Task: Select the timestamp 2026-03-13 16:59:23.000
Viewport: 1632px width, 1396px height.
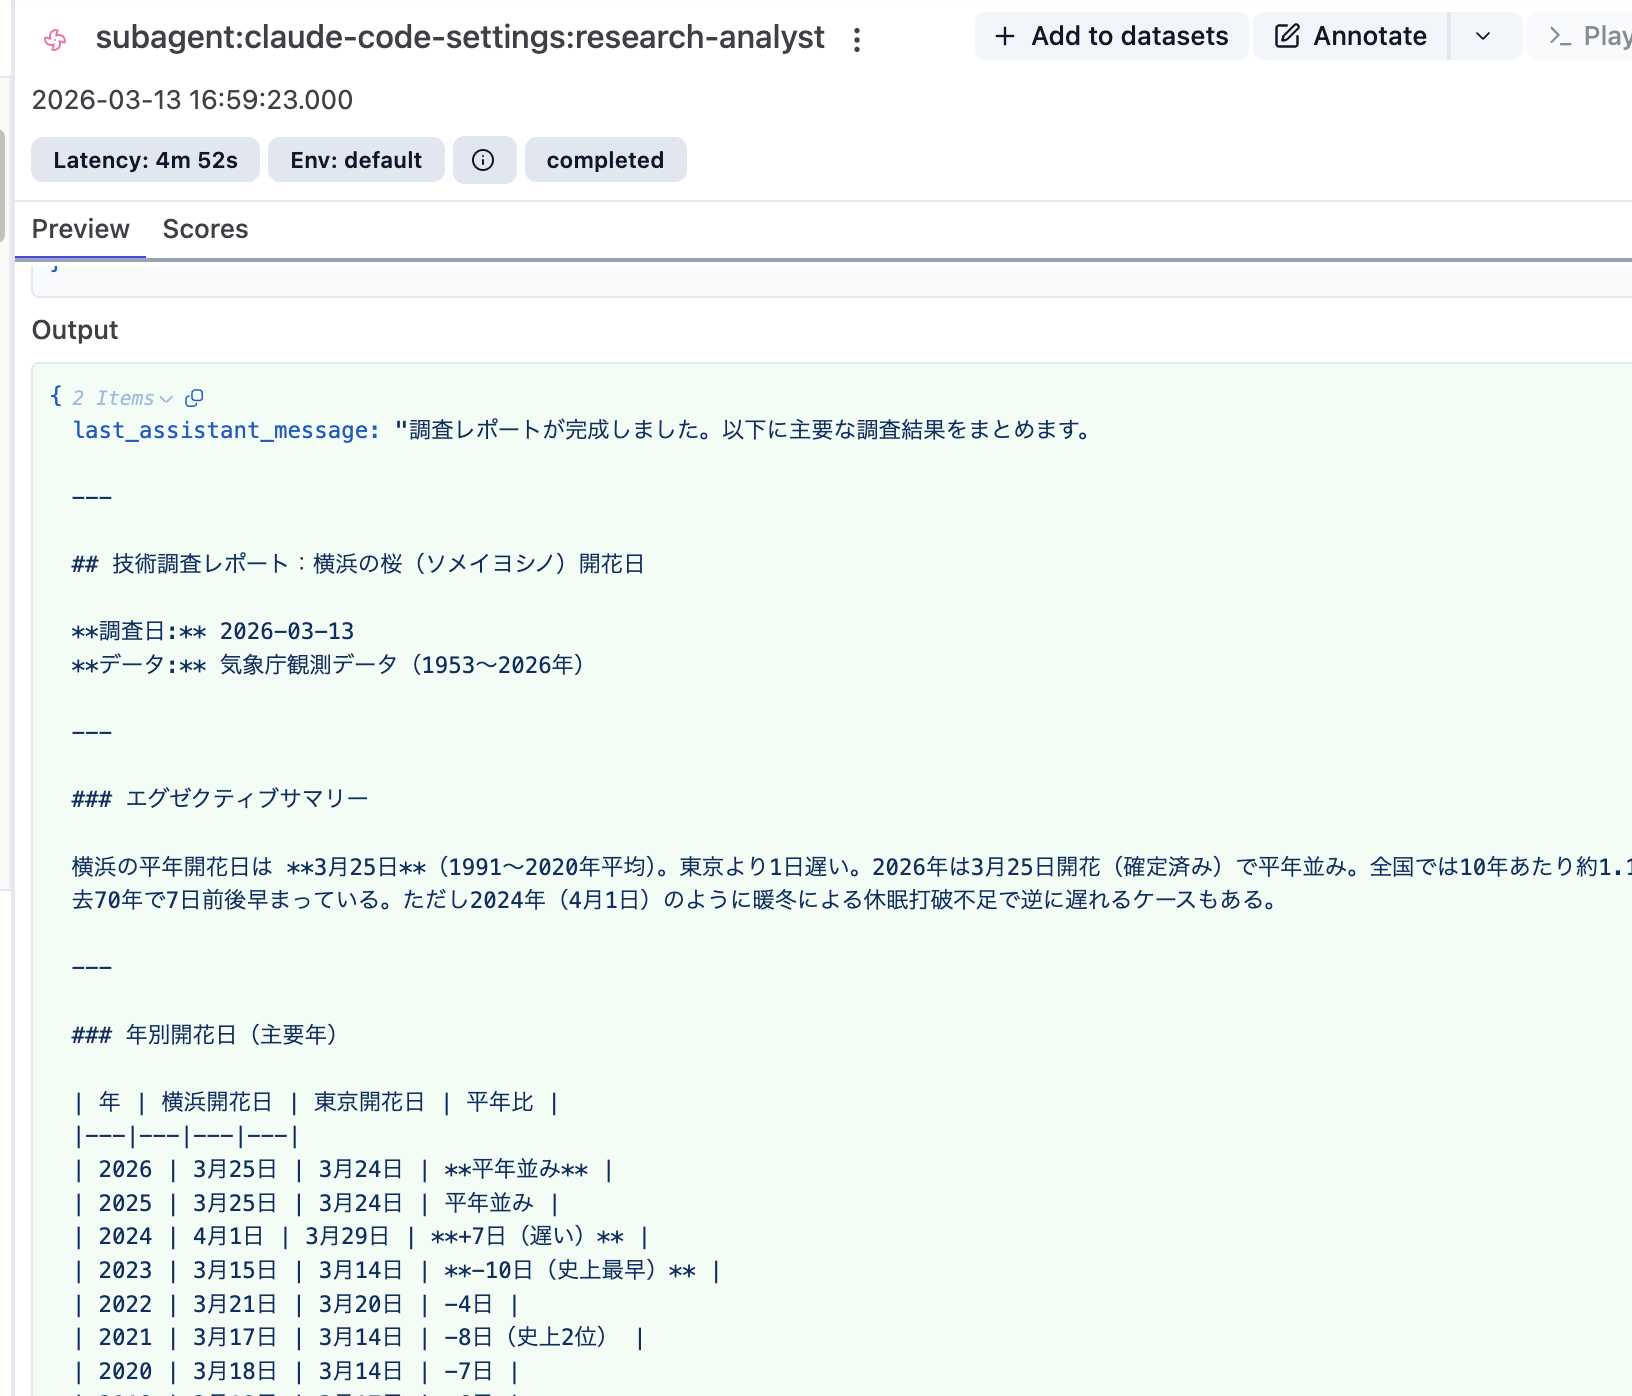Action: [x=193, y=100]
